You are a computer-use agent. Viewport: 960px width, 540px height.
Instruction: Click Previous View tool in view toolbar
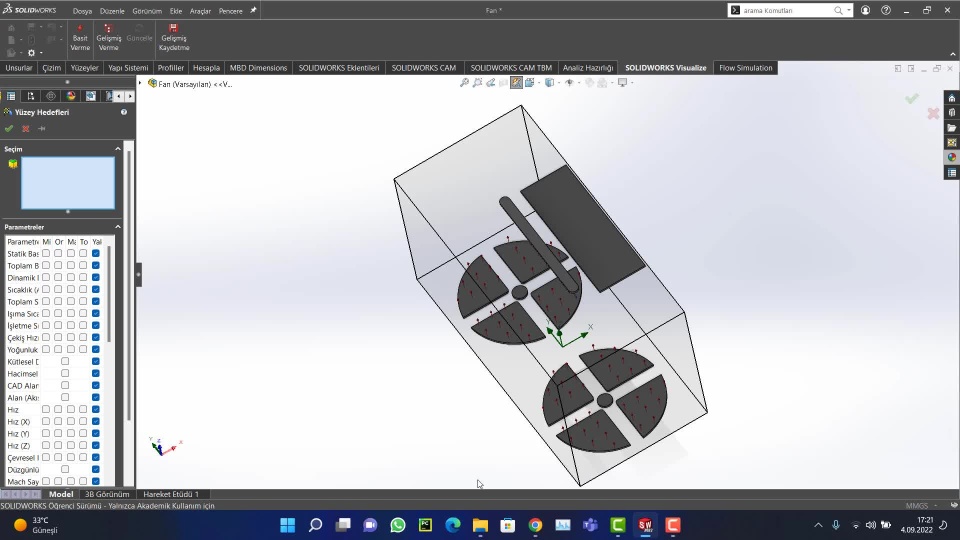[491, 83]
